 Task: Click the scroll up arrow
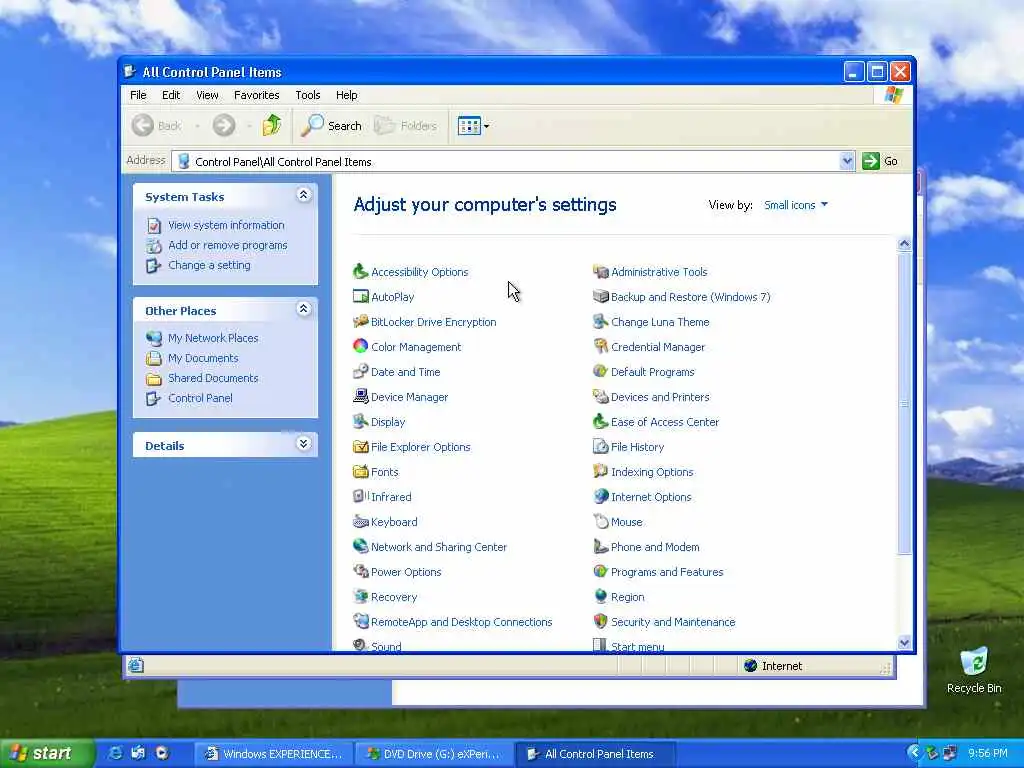pos(904,244)
